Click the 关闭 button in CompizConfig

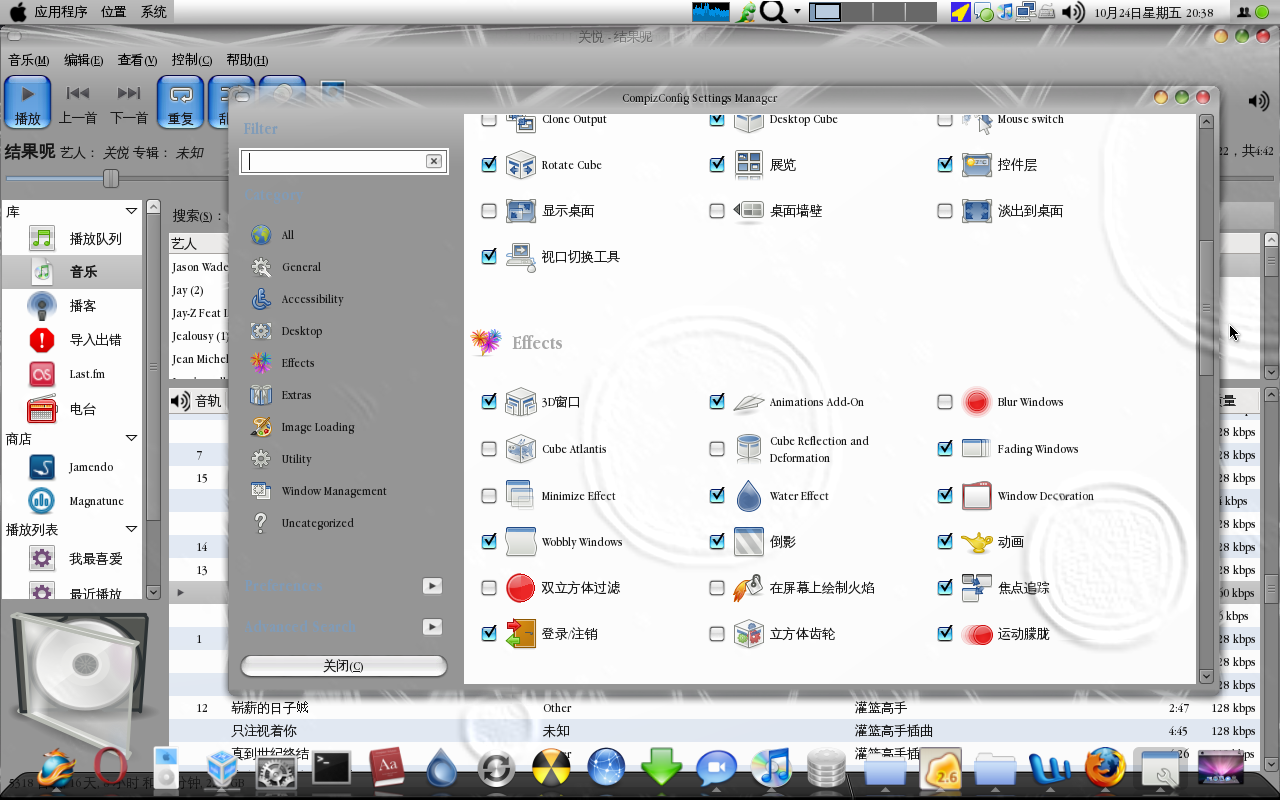point(344,666)
